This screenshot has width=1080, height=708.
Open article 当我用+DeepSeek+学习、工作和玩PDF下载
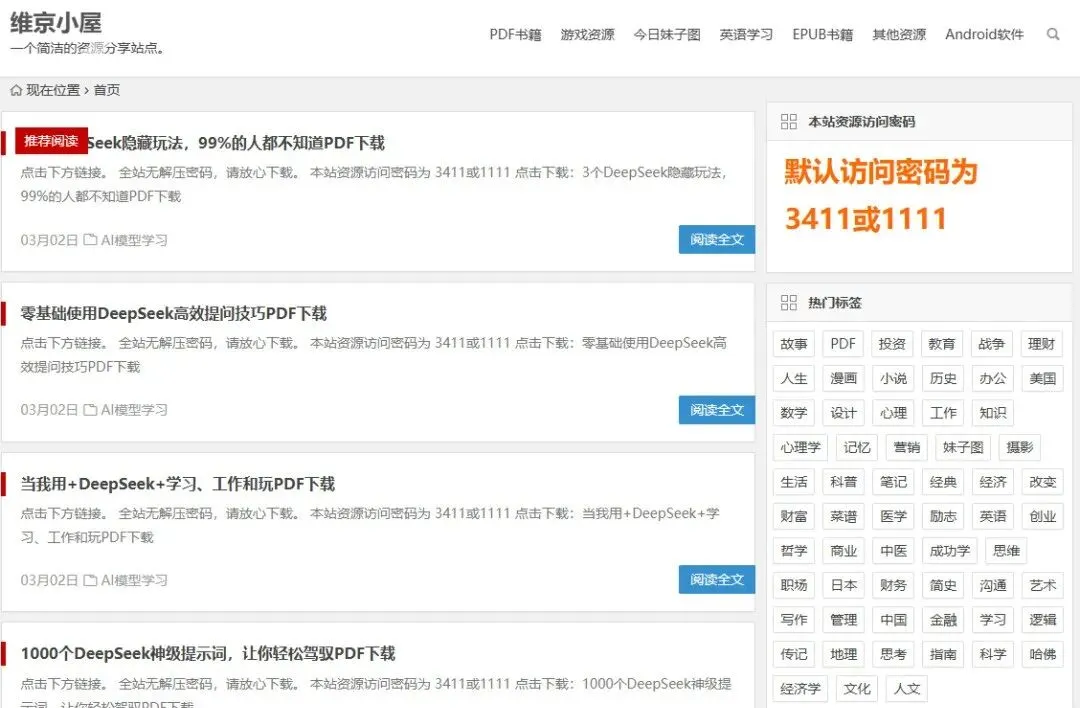tap(178, 484)
